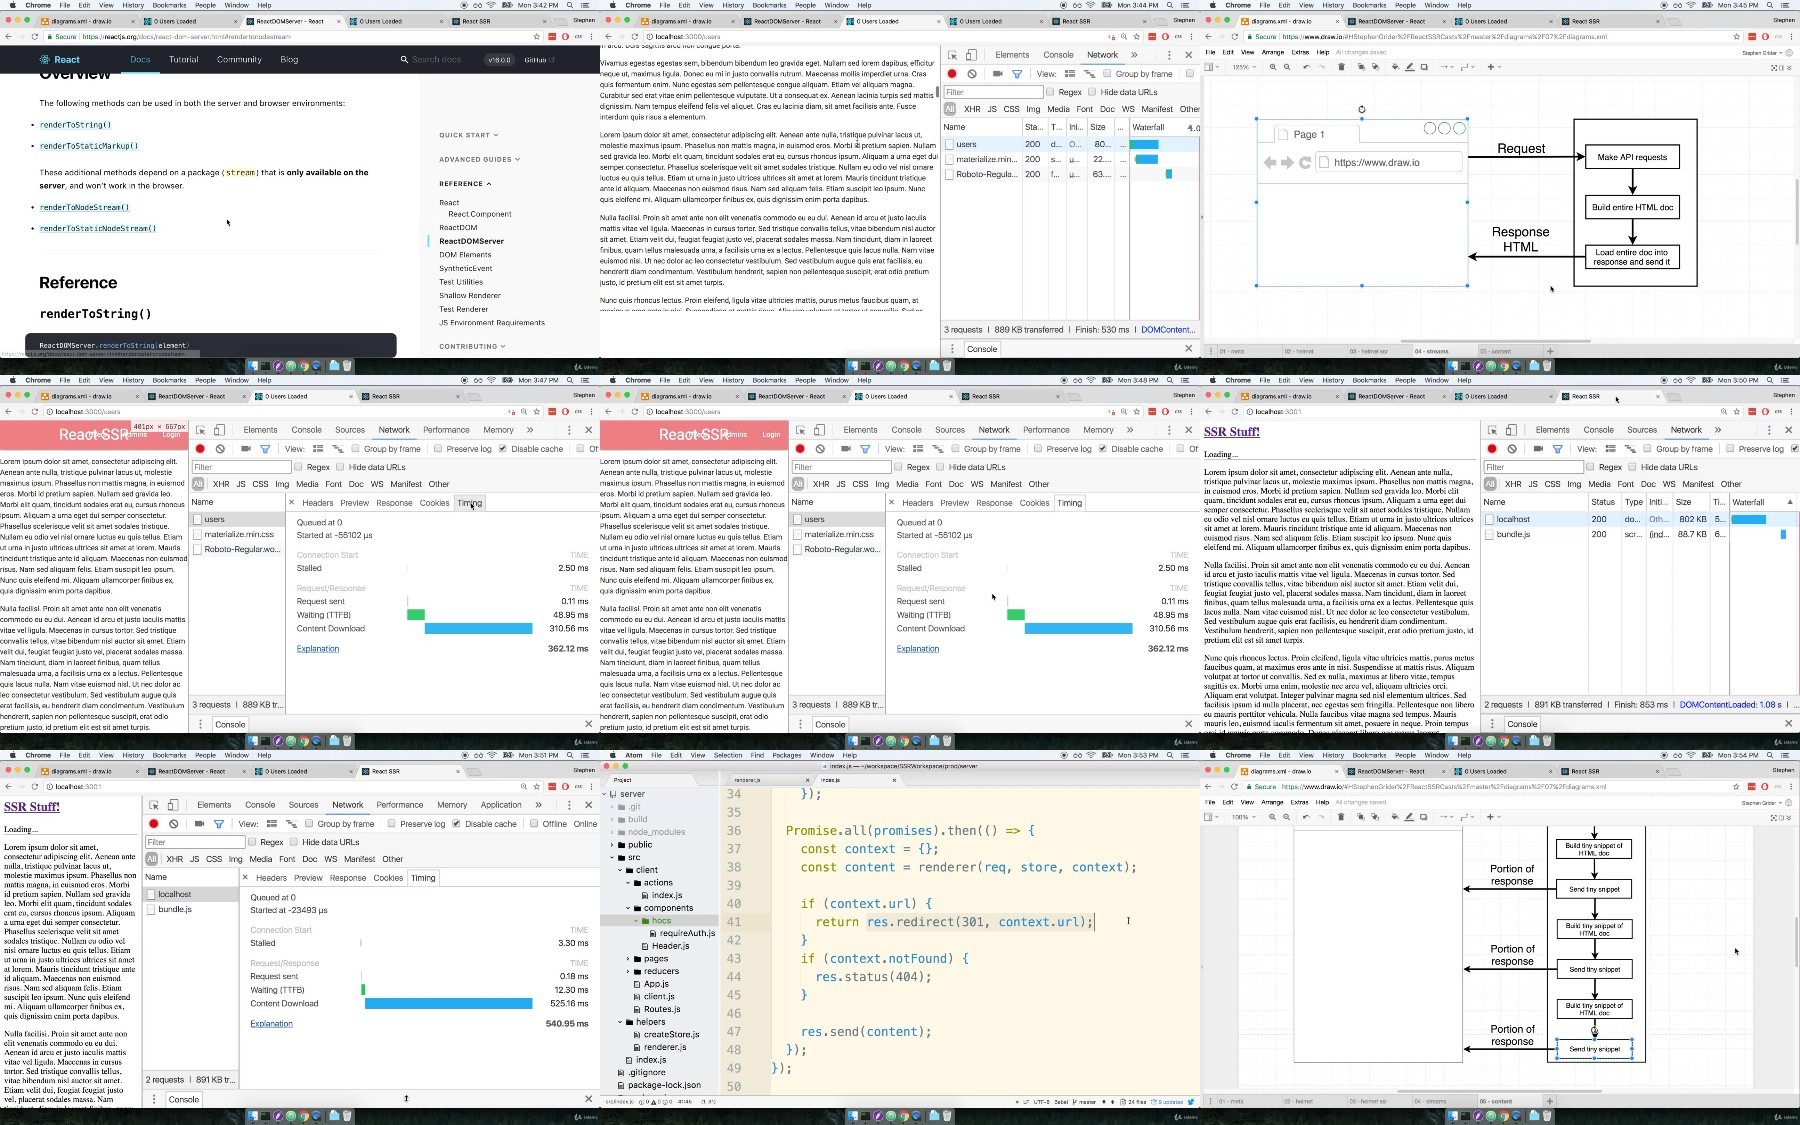This screenshot has width=1800, height=1125.
Task: Click the large rows view icon in the 3:44 PM DevTools
Action: tap(1070, 74)
